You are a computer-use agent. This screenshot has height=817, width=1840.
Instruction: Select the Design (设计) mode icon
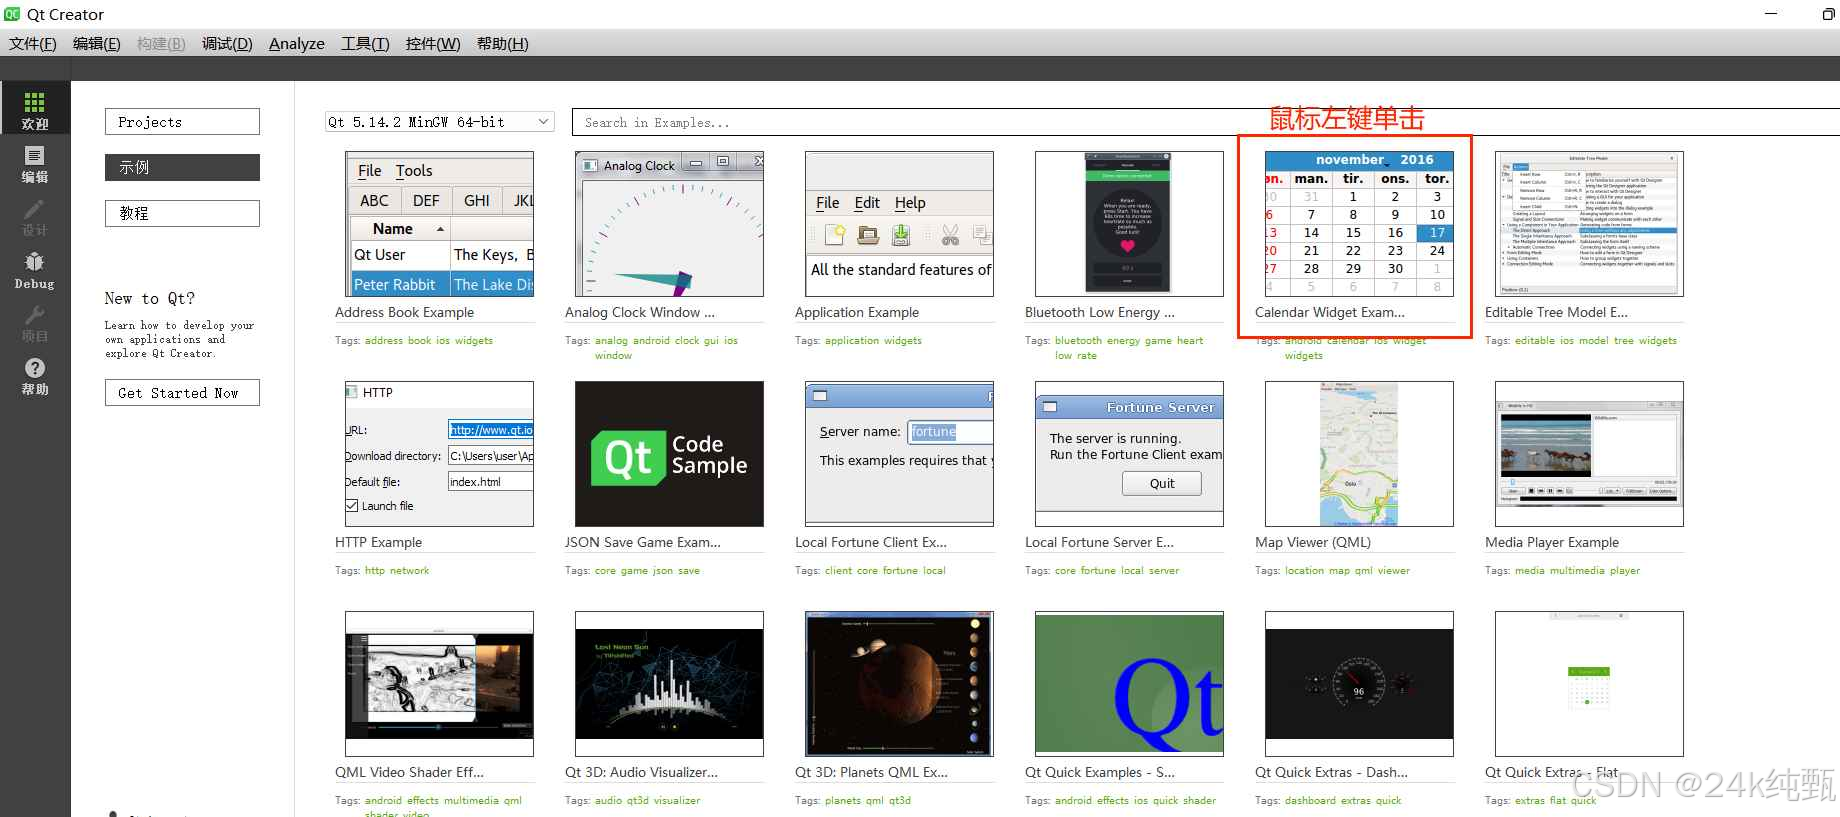34,216
